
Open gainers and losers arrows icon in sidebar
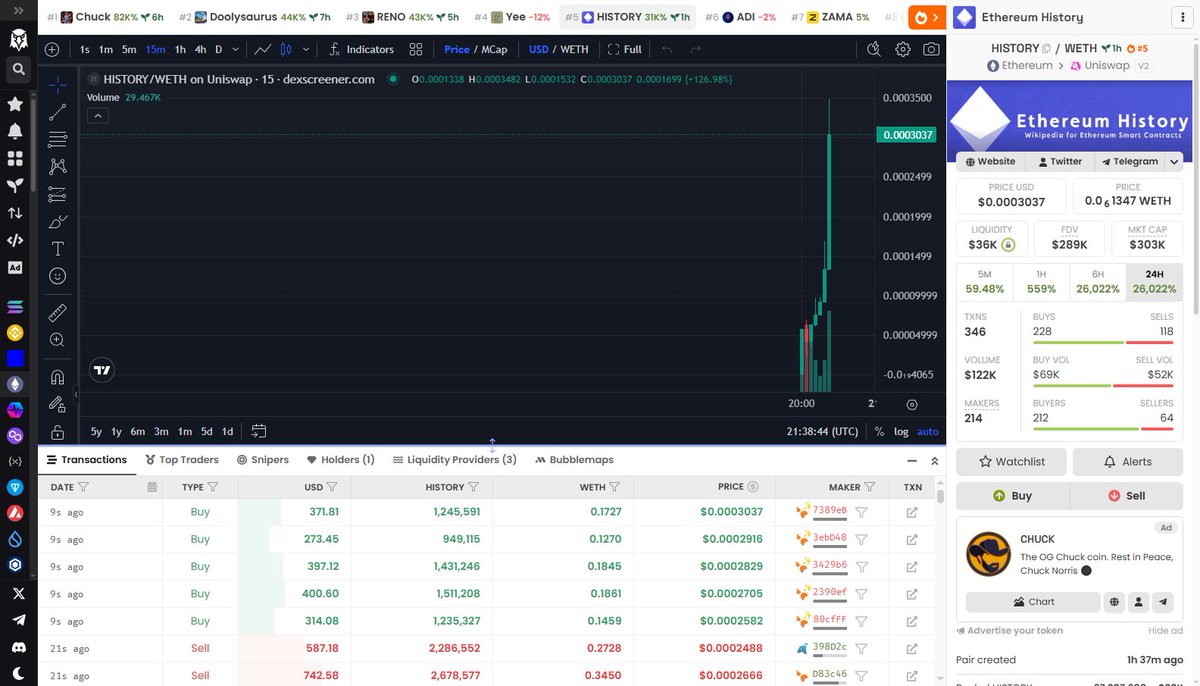coord(15,213)
